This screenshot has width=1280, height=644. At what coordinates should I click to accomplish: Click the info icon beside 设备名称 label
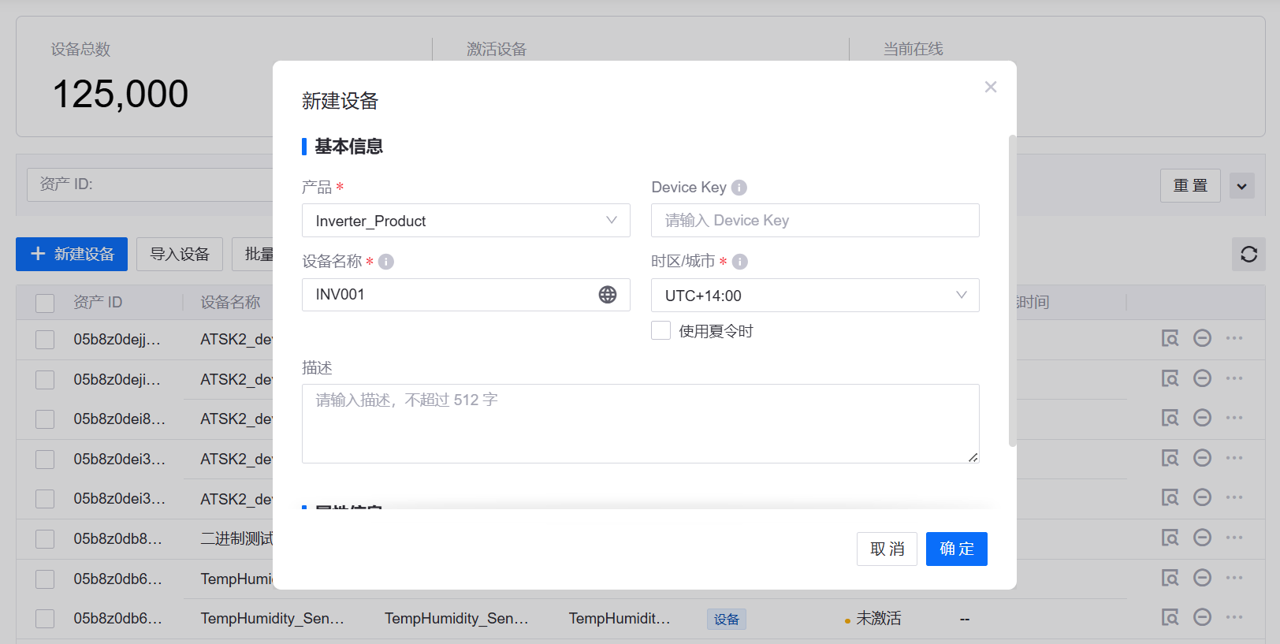coord(386,262)
